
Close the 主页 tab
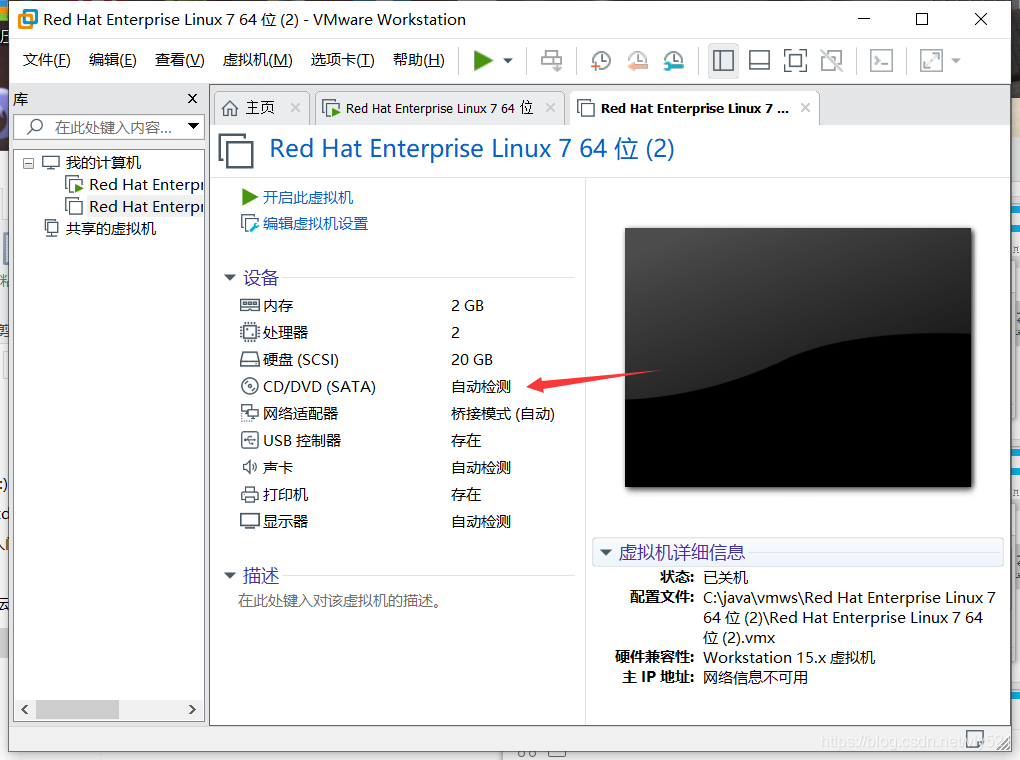tap(295, 108)
